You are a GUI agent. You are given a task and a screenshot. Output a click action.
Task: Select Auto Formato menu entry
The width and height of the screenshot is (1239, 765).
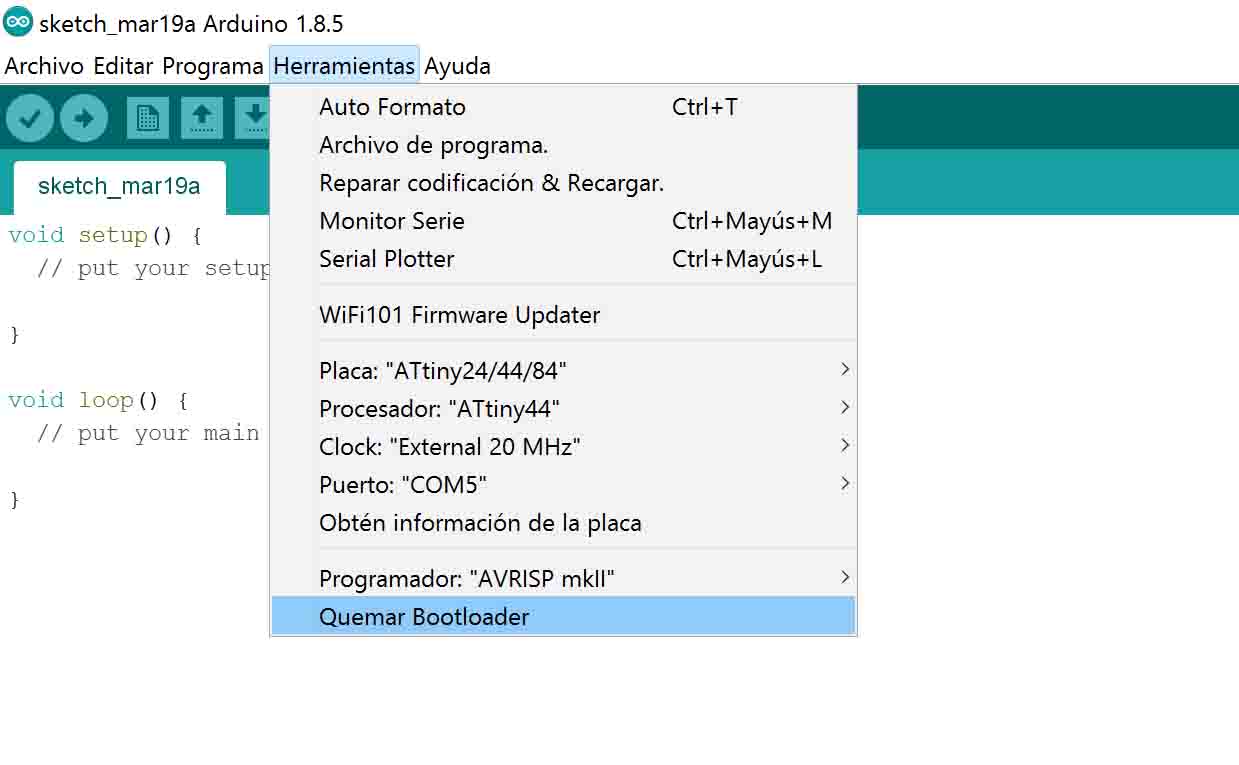click(x=564, y=107)
